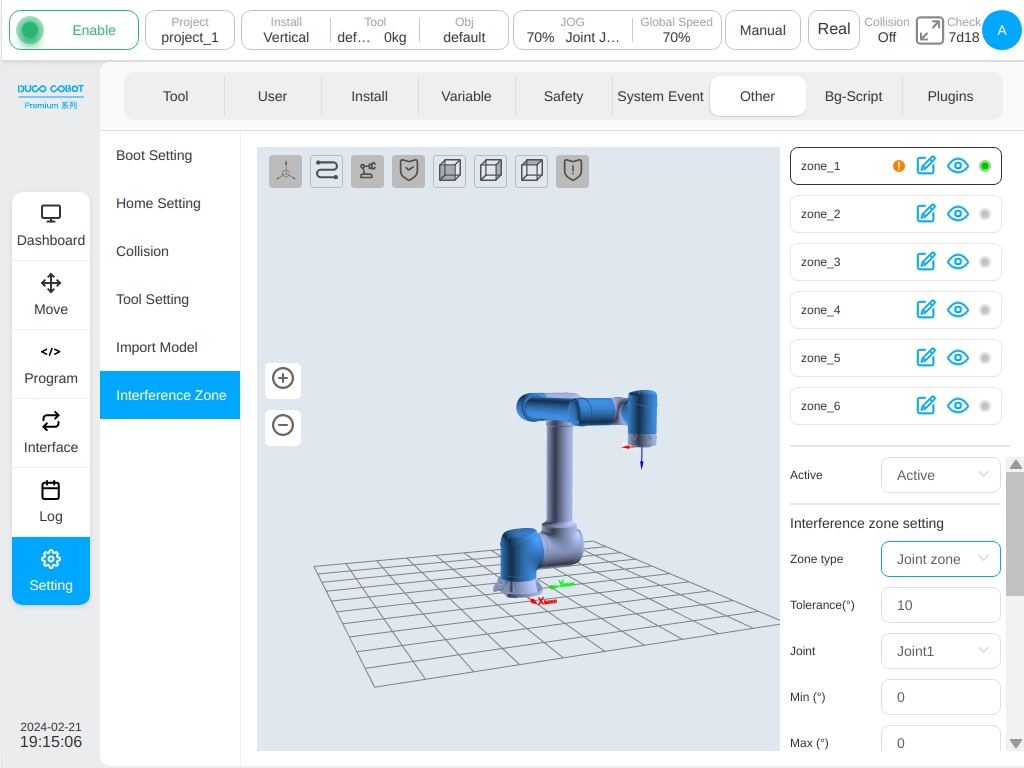Open the Zone type Joint zone dropdown

[940, 559]
